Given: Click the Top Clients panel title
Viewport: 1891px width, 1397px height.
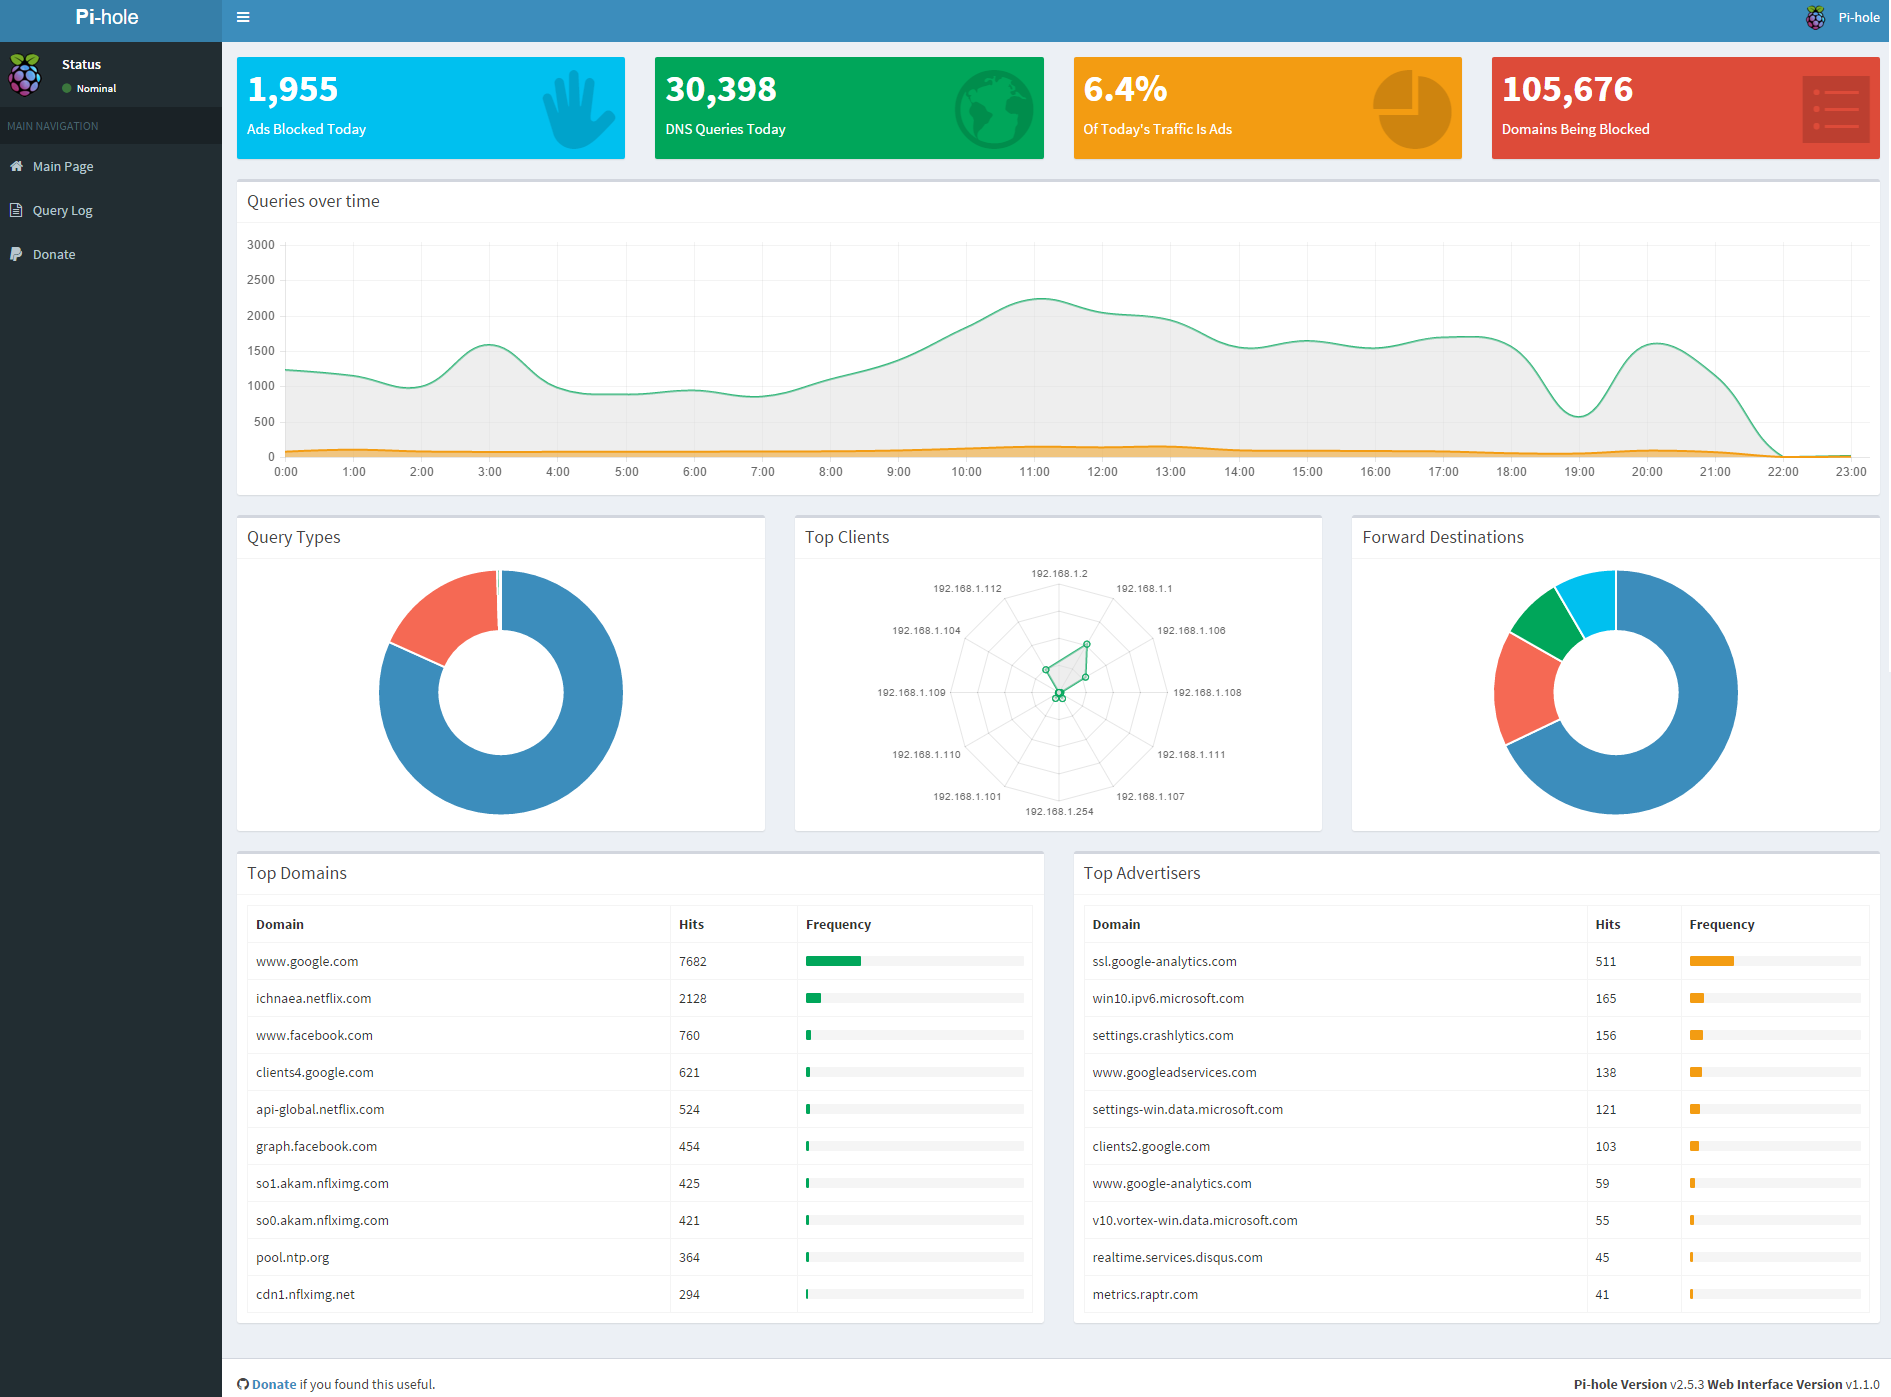Looking at the screenshot, I should (x=847, y=537).
